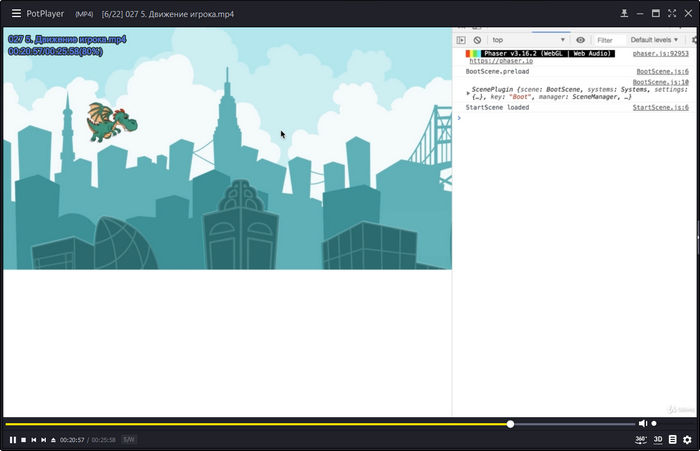The image size is (700, 451).
Task: Click the seek bar handle
Action: [x=510, y=424]
